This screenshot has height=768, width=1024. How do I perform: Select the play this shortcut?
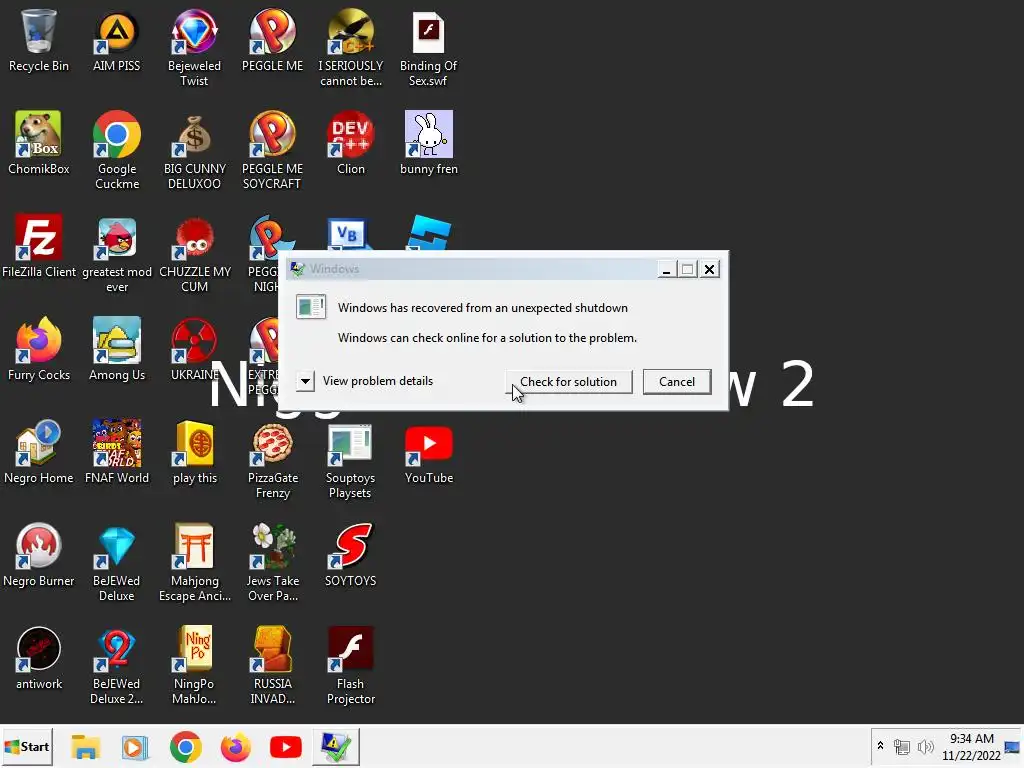coord(195,452)
